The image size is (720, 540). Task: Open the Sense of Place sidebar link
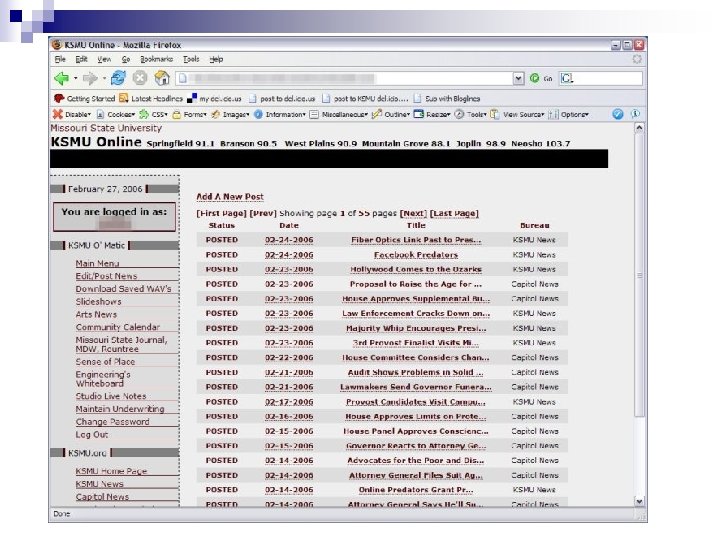105,361
